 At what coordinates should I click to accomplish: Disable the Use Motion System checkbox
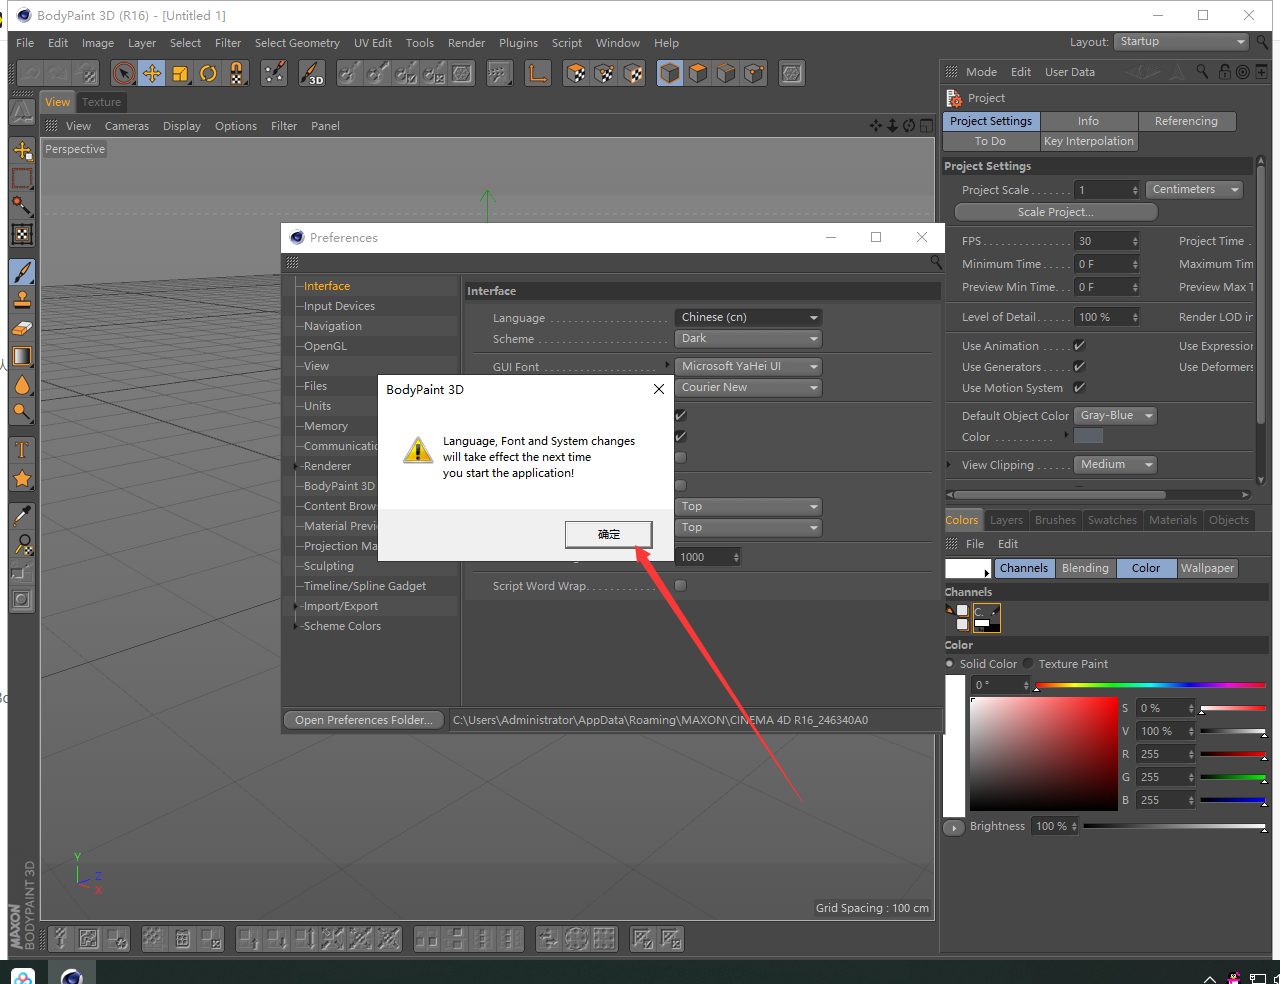point(1079,388)
